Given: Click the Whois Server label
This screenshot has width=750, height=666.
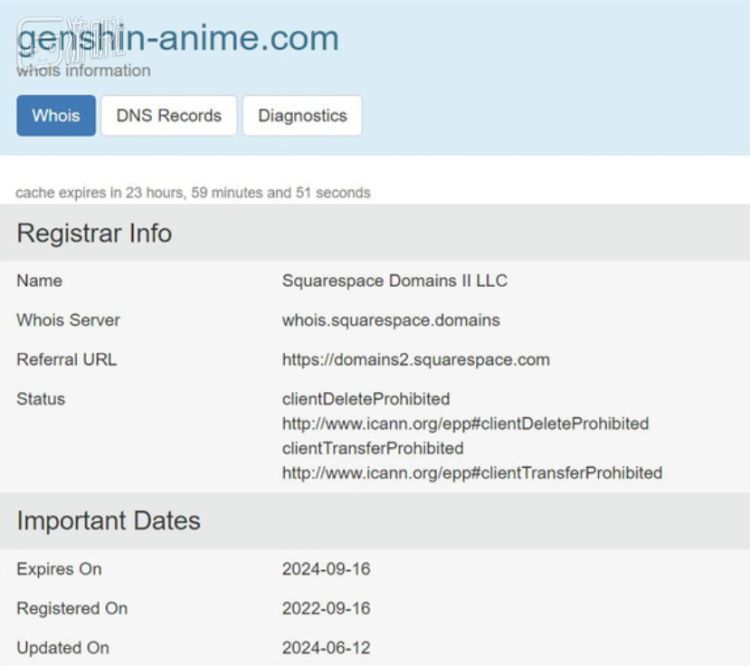Looking at the screenshot, I should click(x=68, y=320).
